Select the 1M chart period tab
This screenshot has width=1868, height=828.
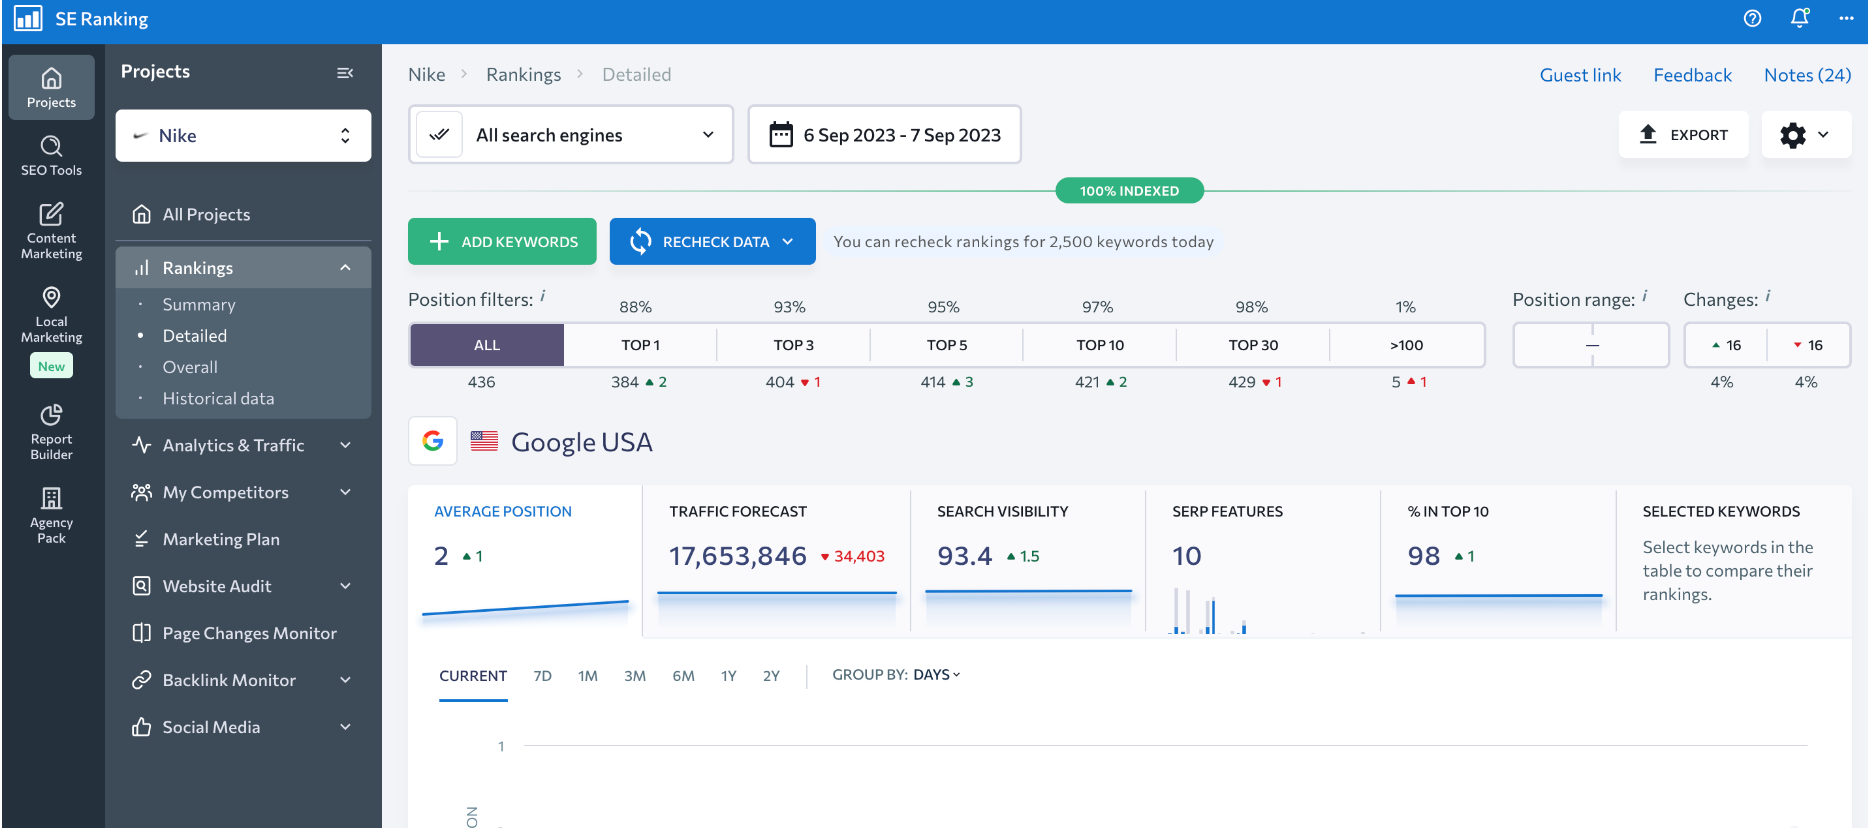(x=588, y=676)
